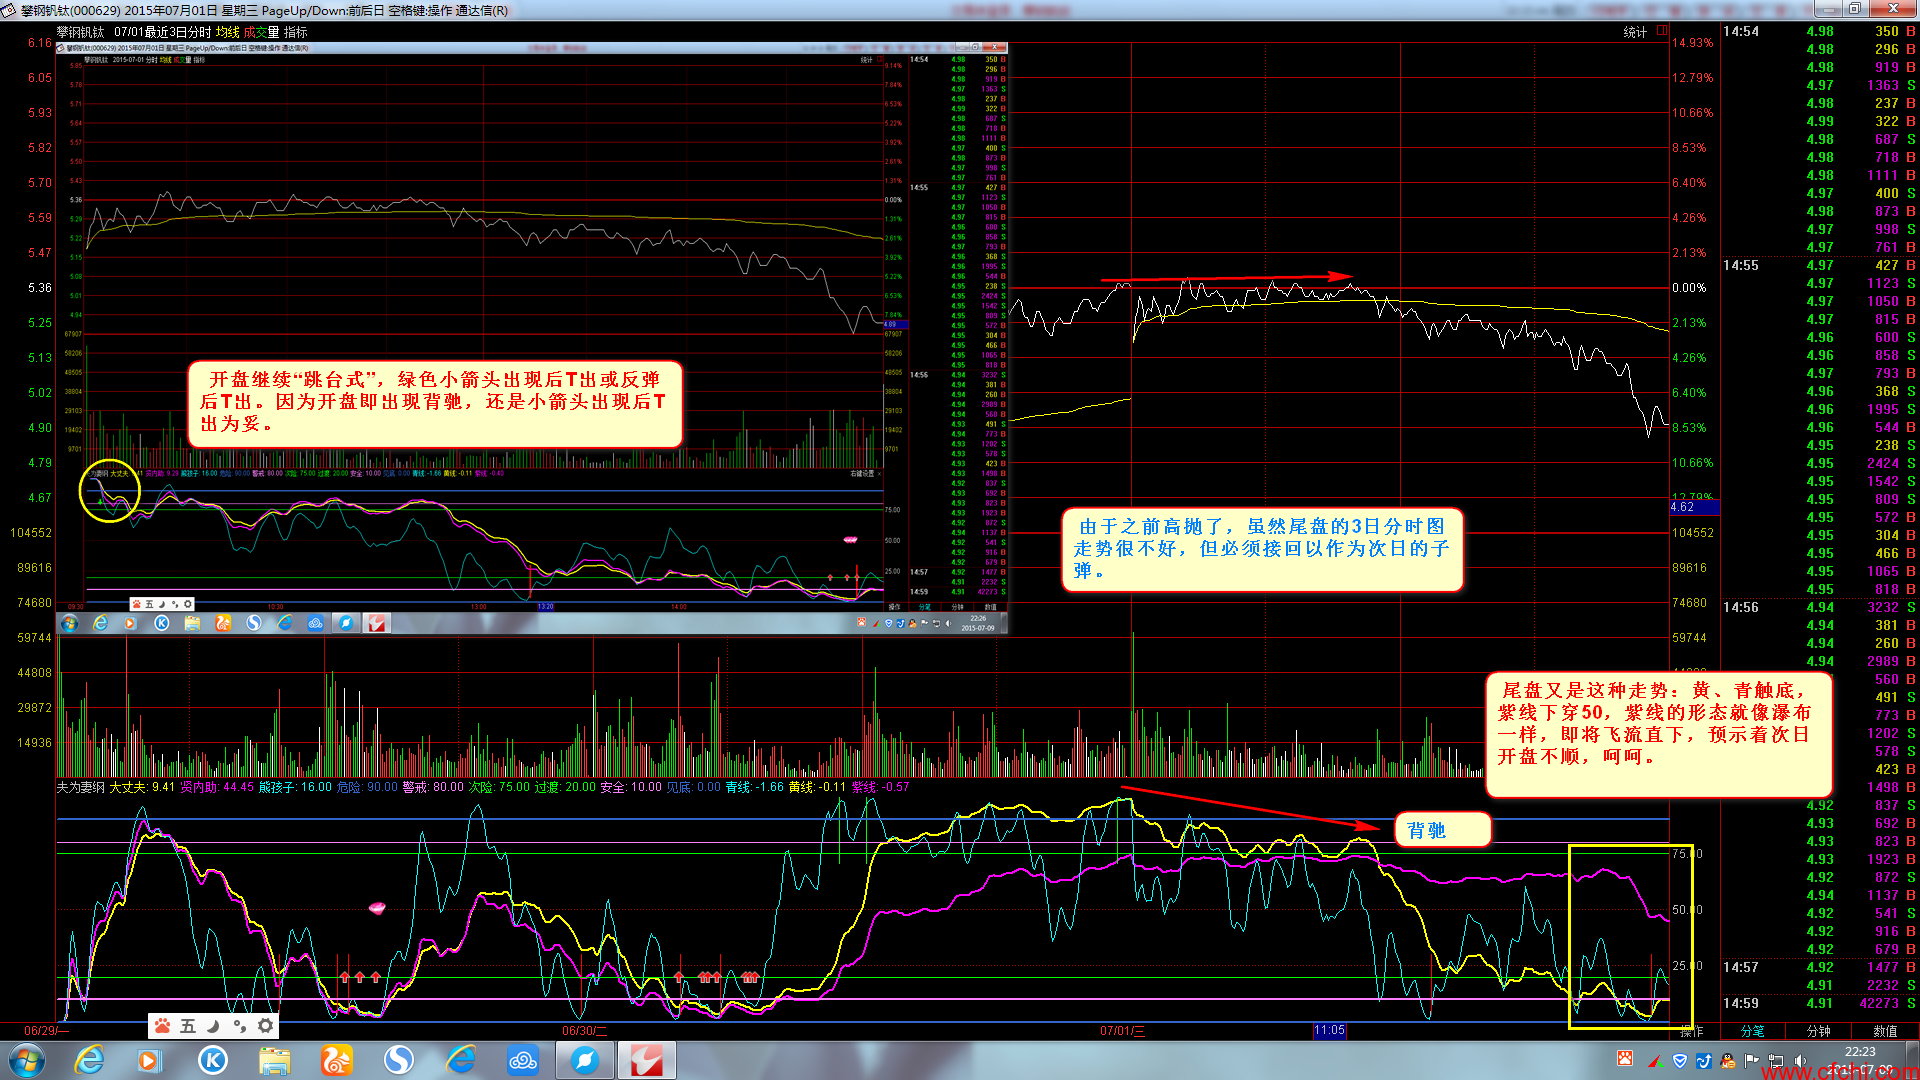Click the 操作 button below the chart

1692,1031
